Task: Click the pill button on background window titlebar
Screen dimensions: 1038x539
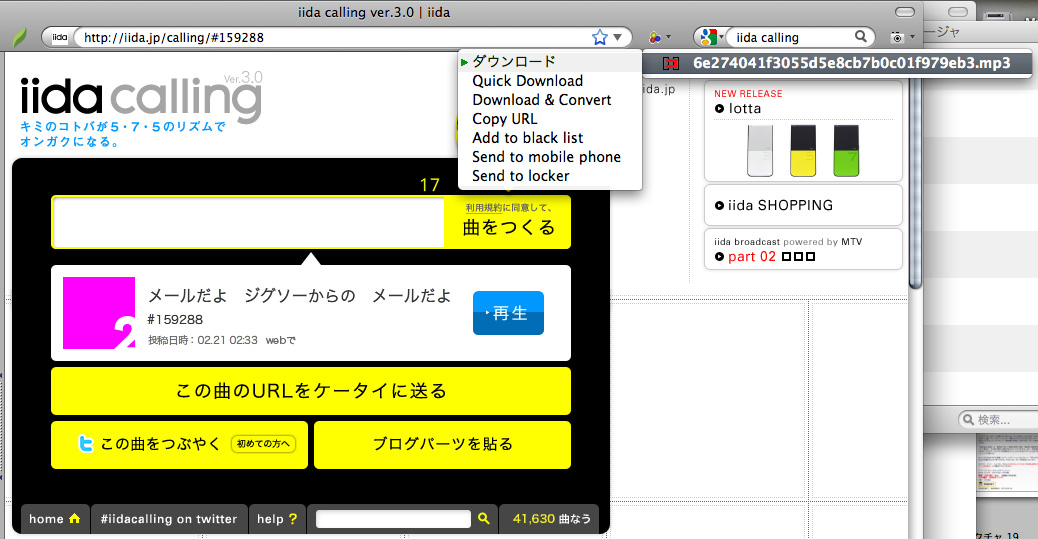Action: coord(957,12)
